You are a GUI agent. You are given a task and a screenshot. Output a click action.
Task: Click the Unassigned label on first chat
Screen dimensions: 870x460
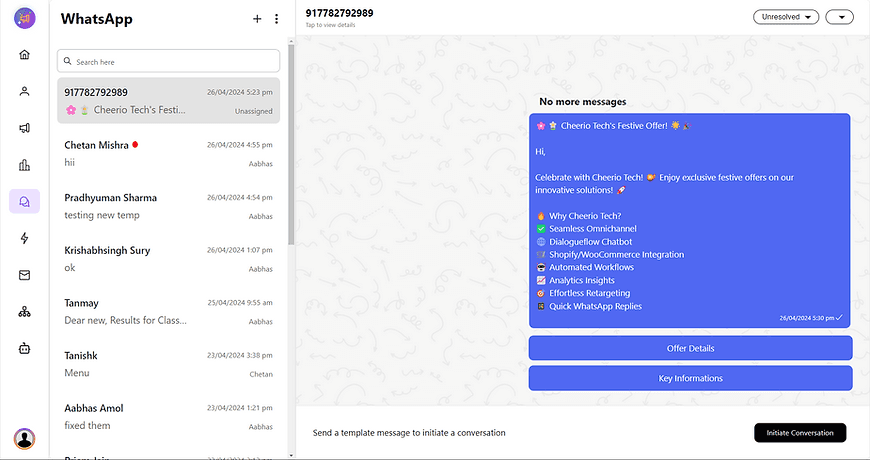254,111
